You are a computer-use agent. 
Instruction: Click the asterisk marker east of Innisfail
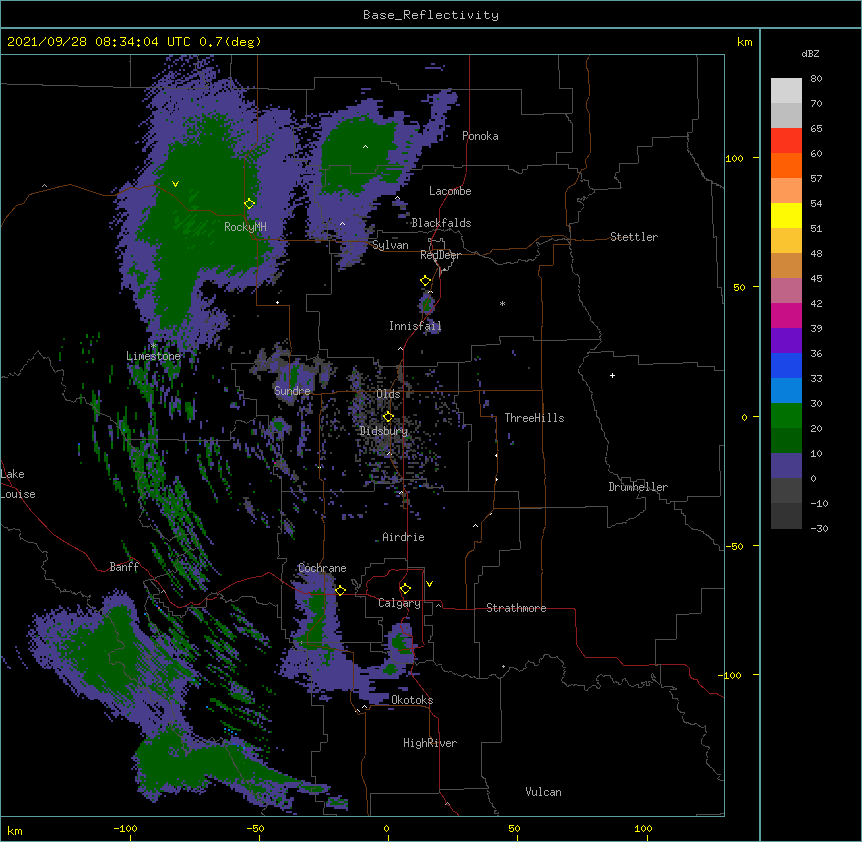502,303
